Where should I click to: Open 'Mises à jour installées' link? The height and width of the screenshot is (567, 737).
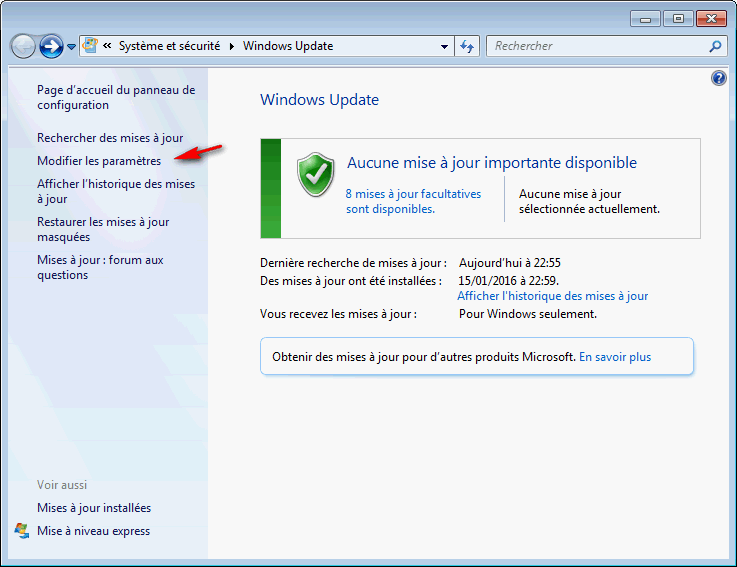pos(94,508)
